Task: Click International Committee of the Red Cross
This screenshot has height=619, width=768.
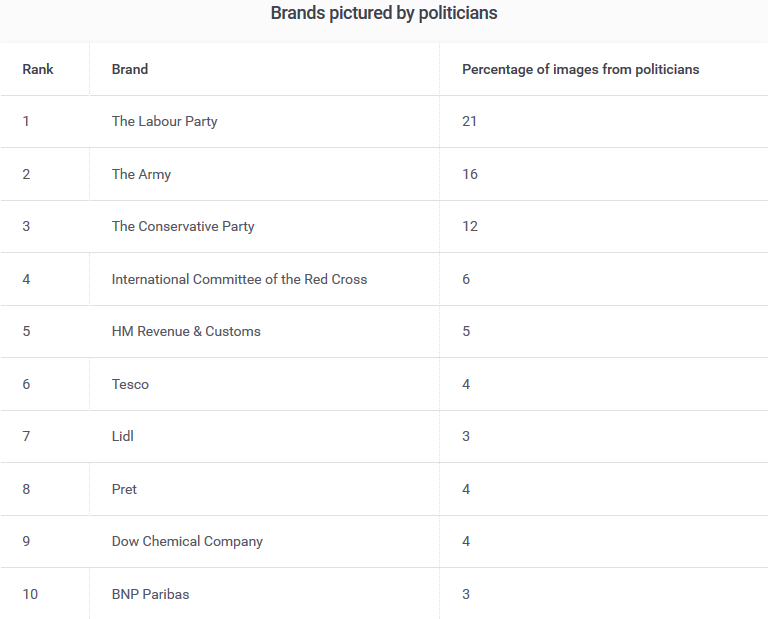Action: click(239, 279)
